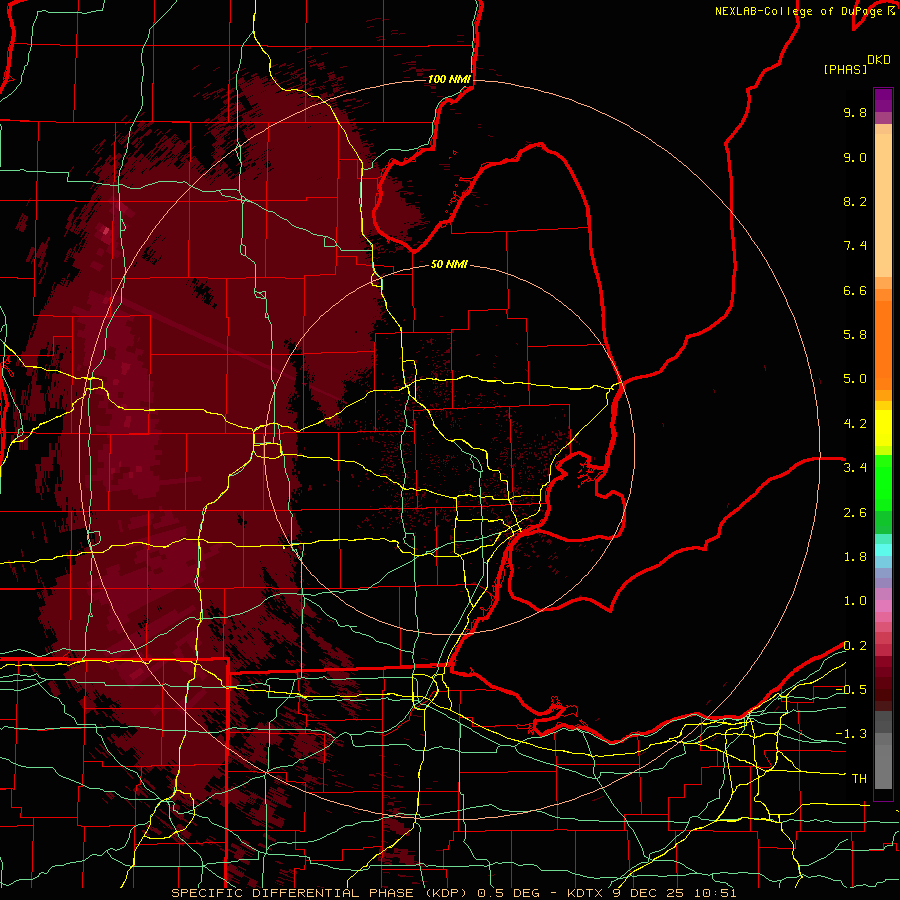The image size is (900, 900).
Task: Click the 4.2 scale value
Action: tap(855, 424)
